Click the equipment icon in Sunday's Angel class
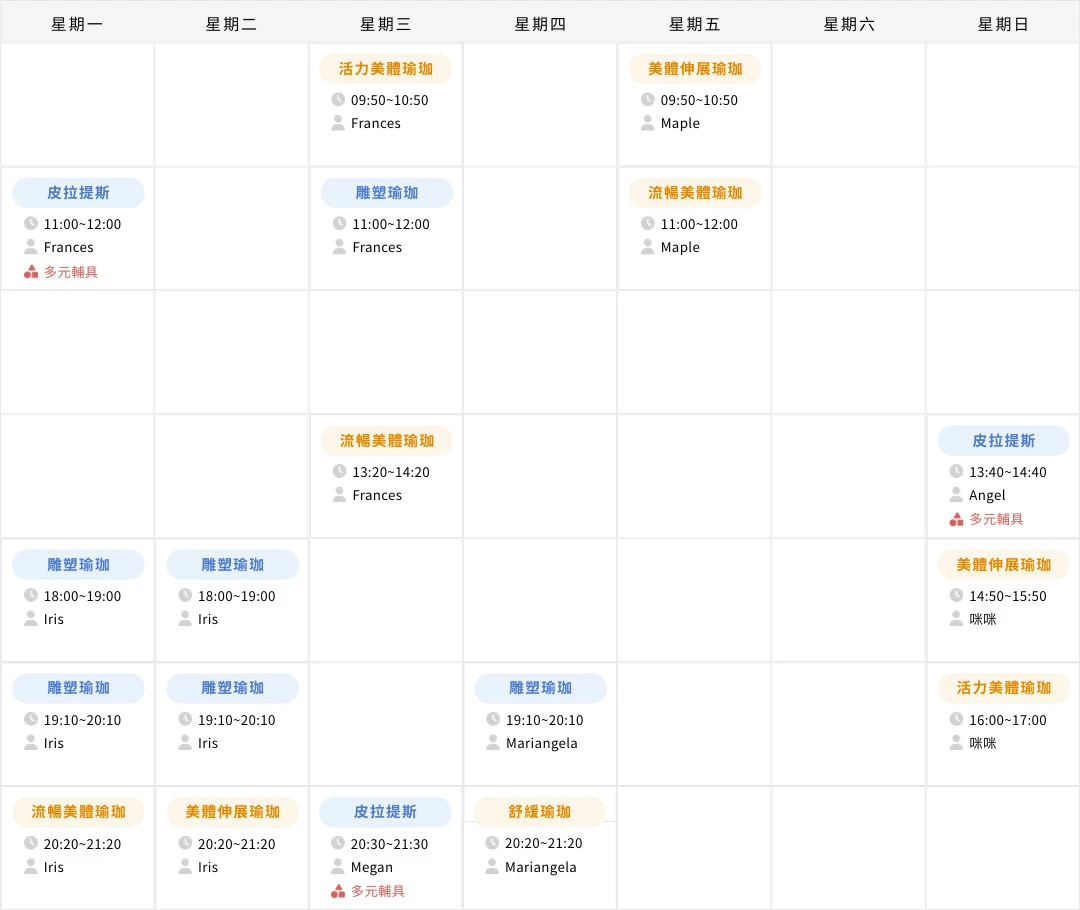 [956, 518]
